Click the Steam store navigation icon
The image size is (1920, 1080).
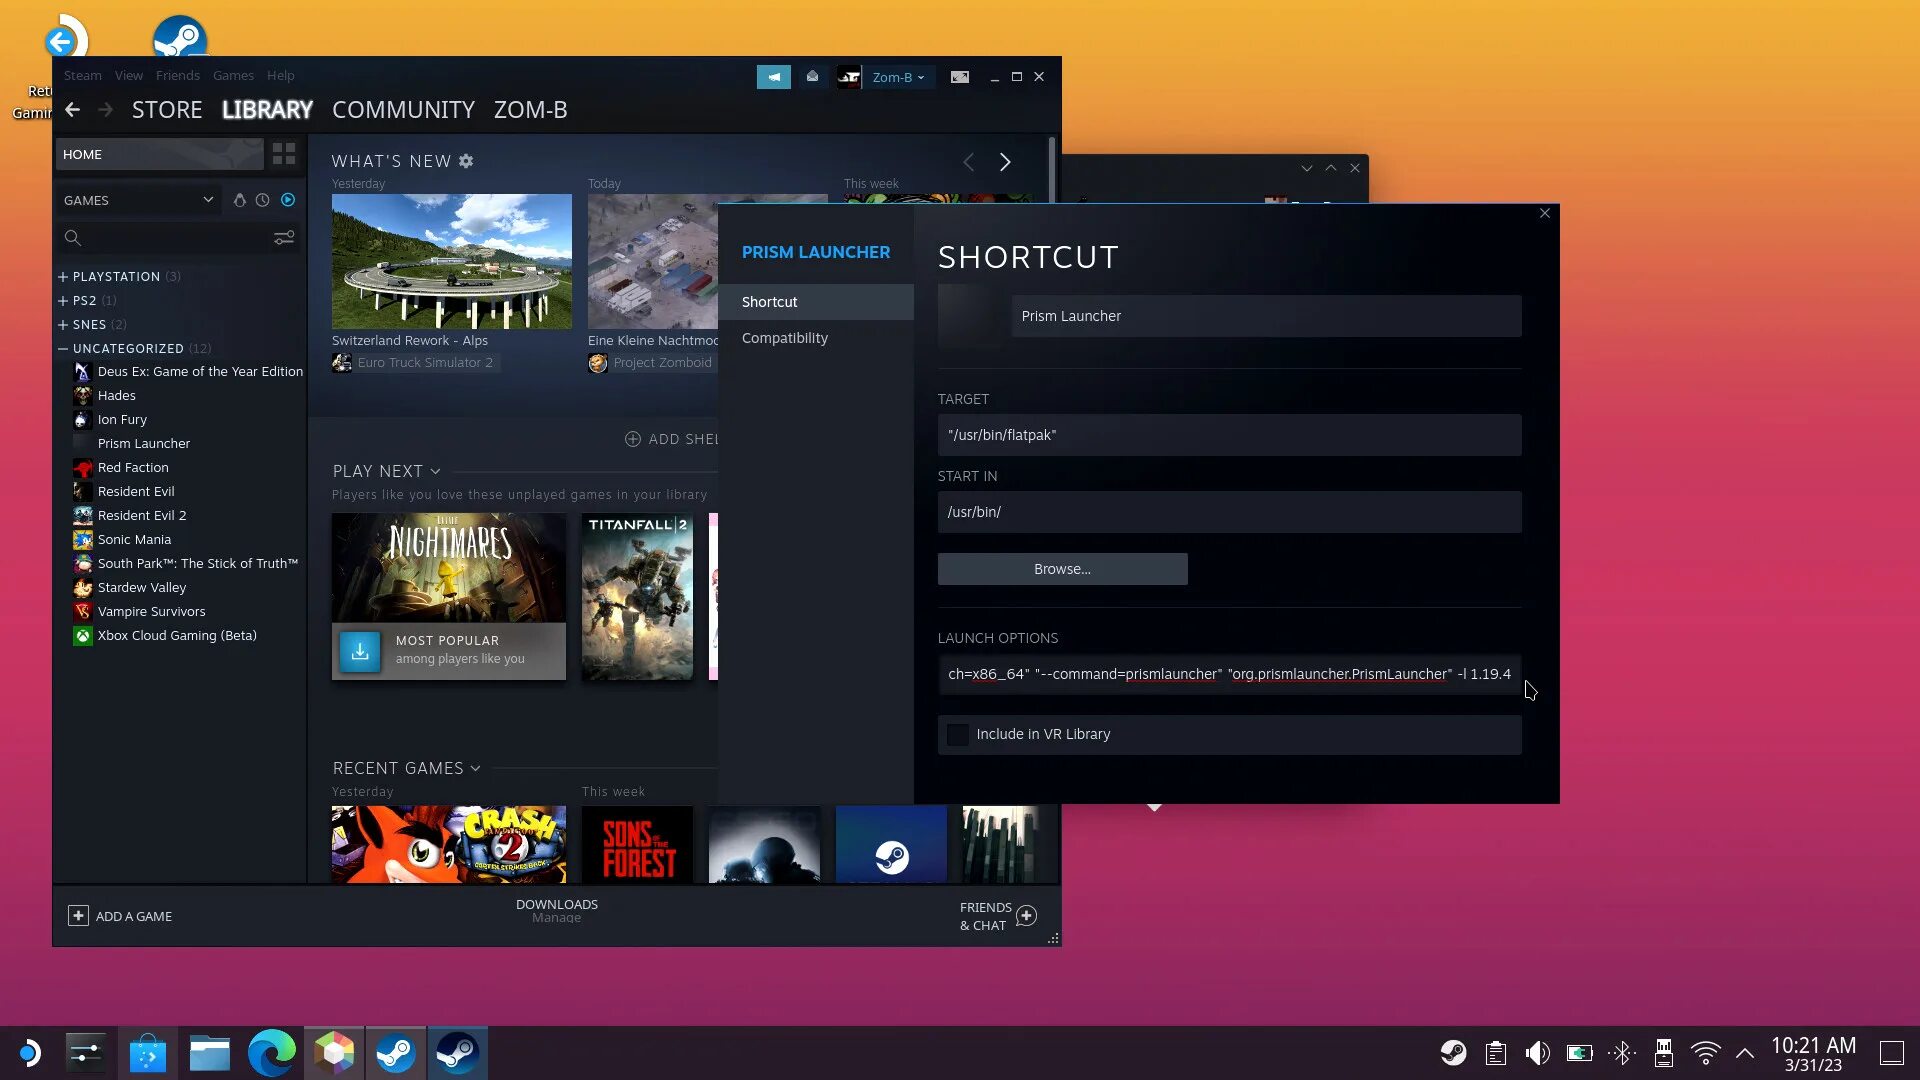(x=166, y=109)
